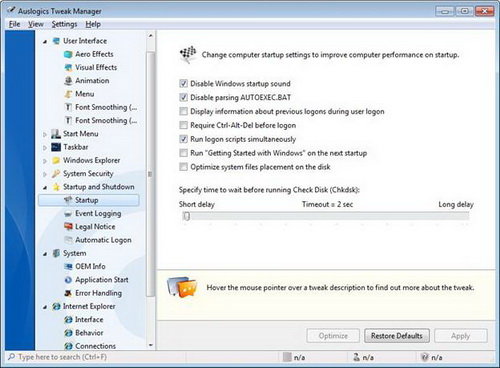Enable display of previous logons information
500x368 pixels.
[x=183, y=111]
